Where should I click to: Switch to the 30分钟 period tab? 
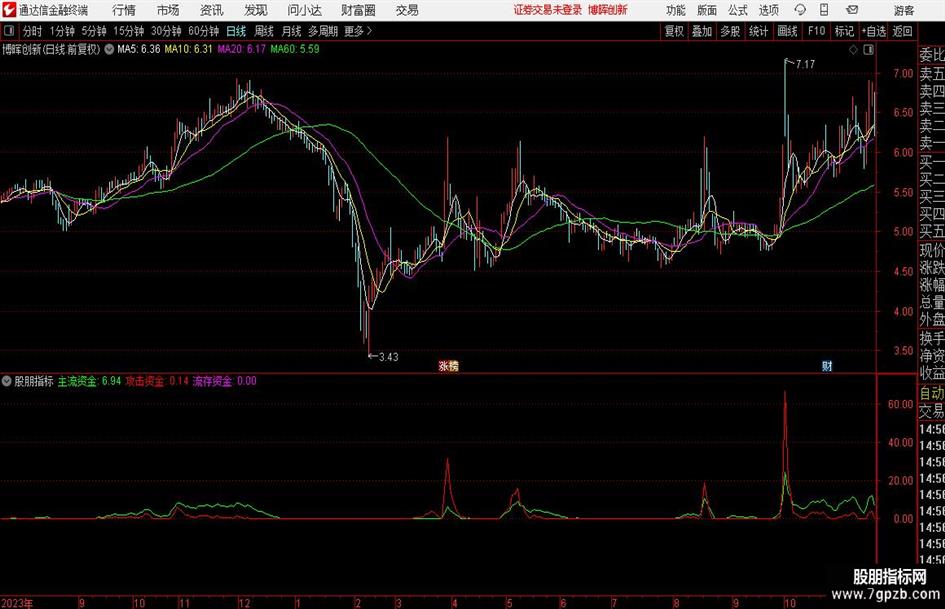[166, 31]
